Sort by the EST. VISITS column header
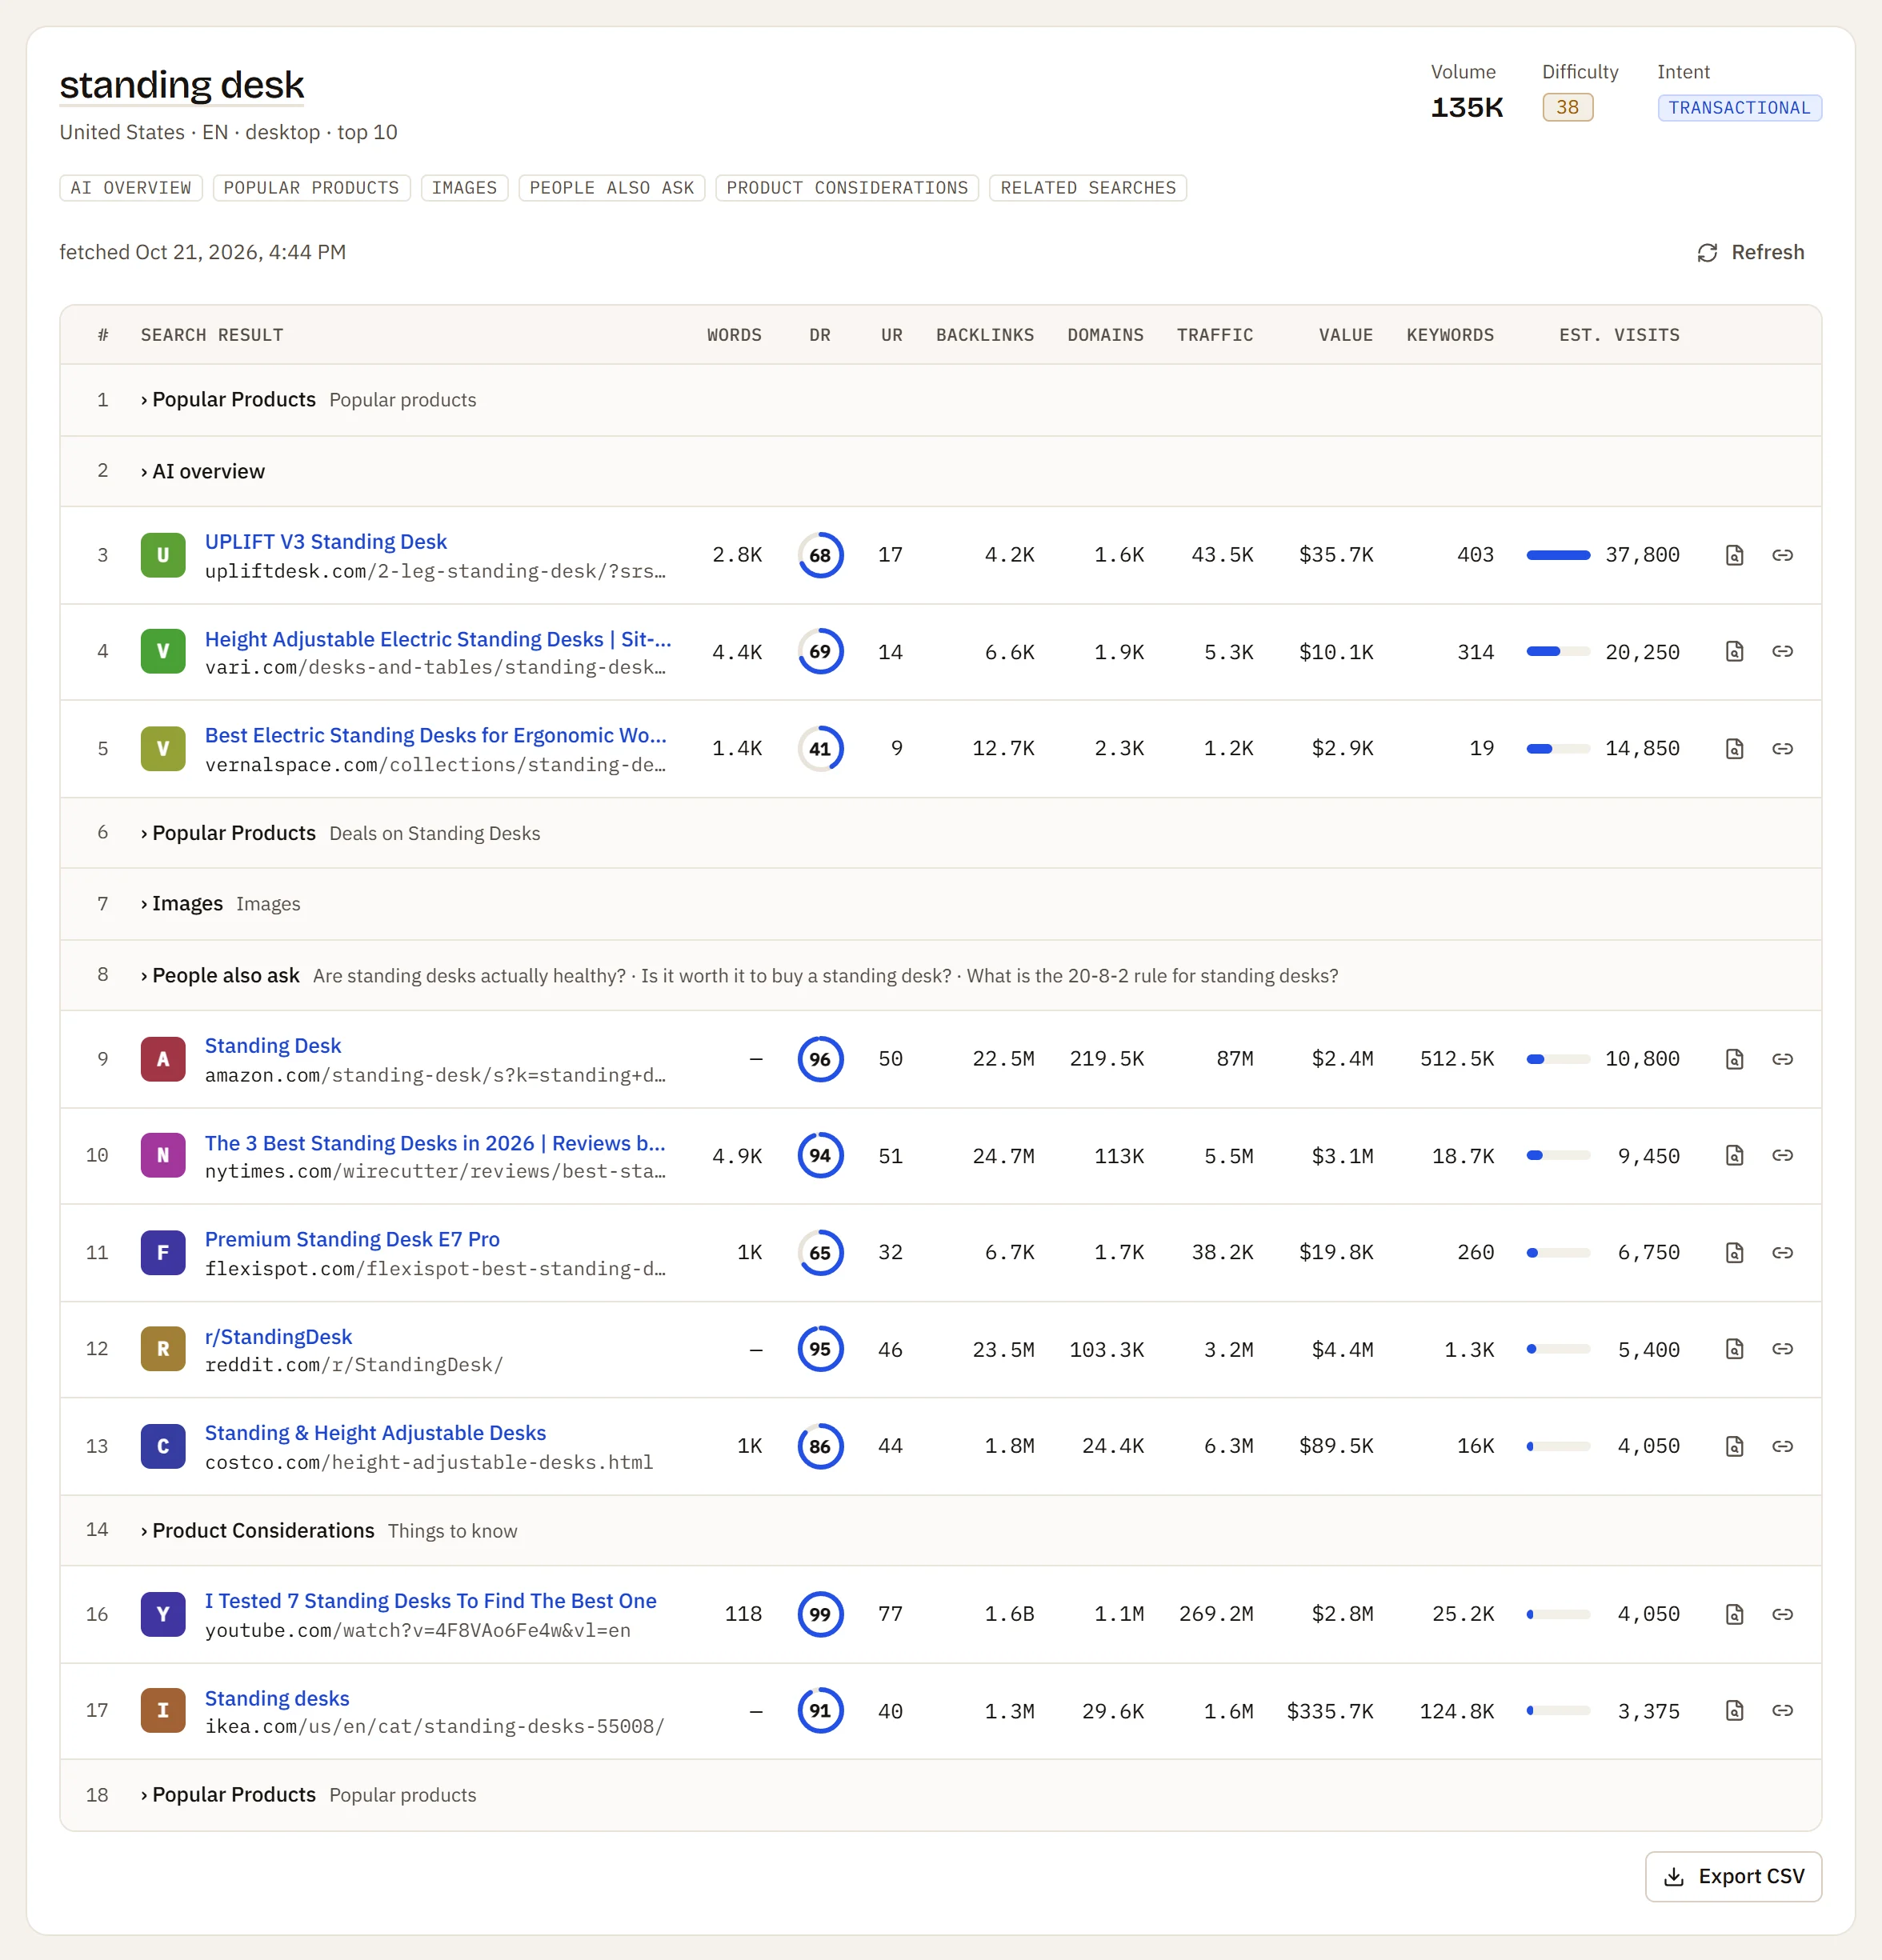 coord(1619,335)
